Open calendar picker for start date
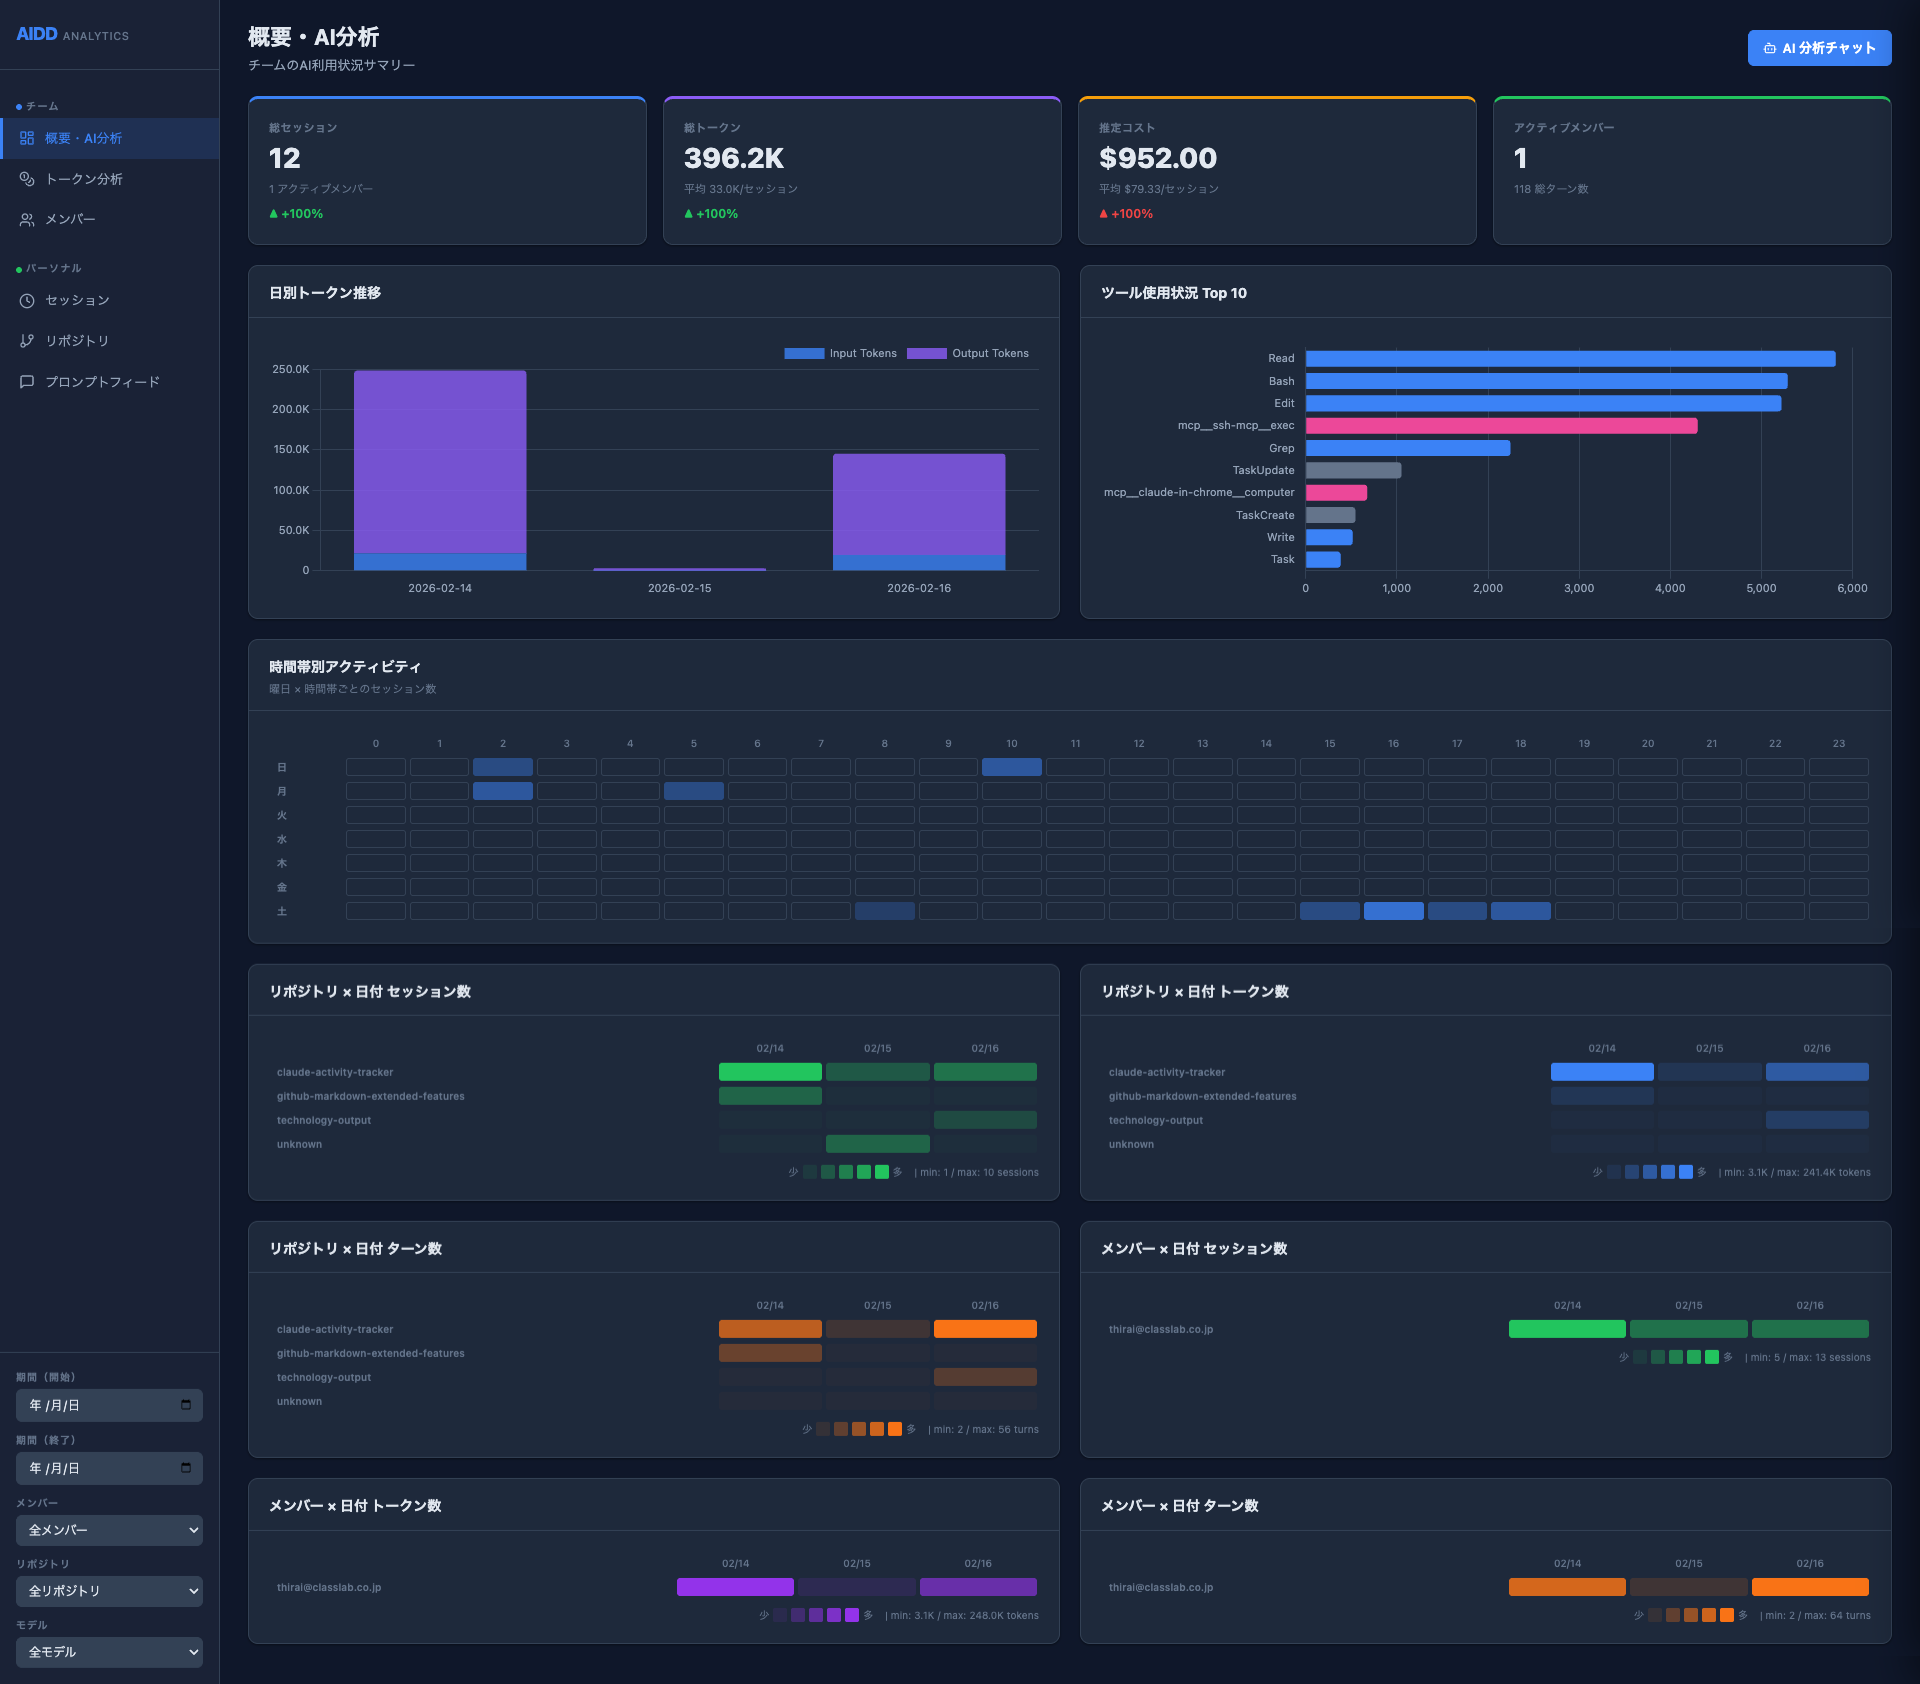Image resolution: width=1920 pixels, height=1684 pixels. pyautogui.click(x=186, y=1405)
